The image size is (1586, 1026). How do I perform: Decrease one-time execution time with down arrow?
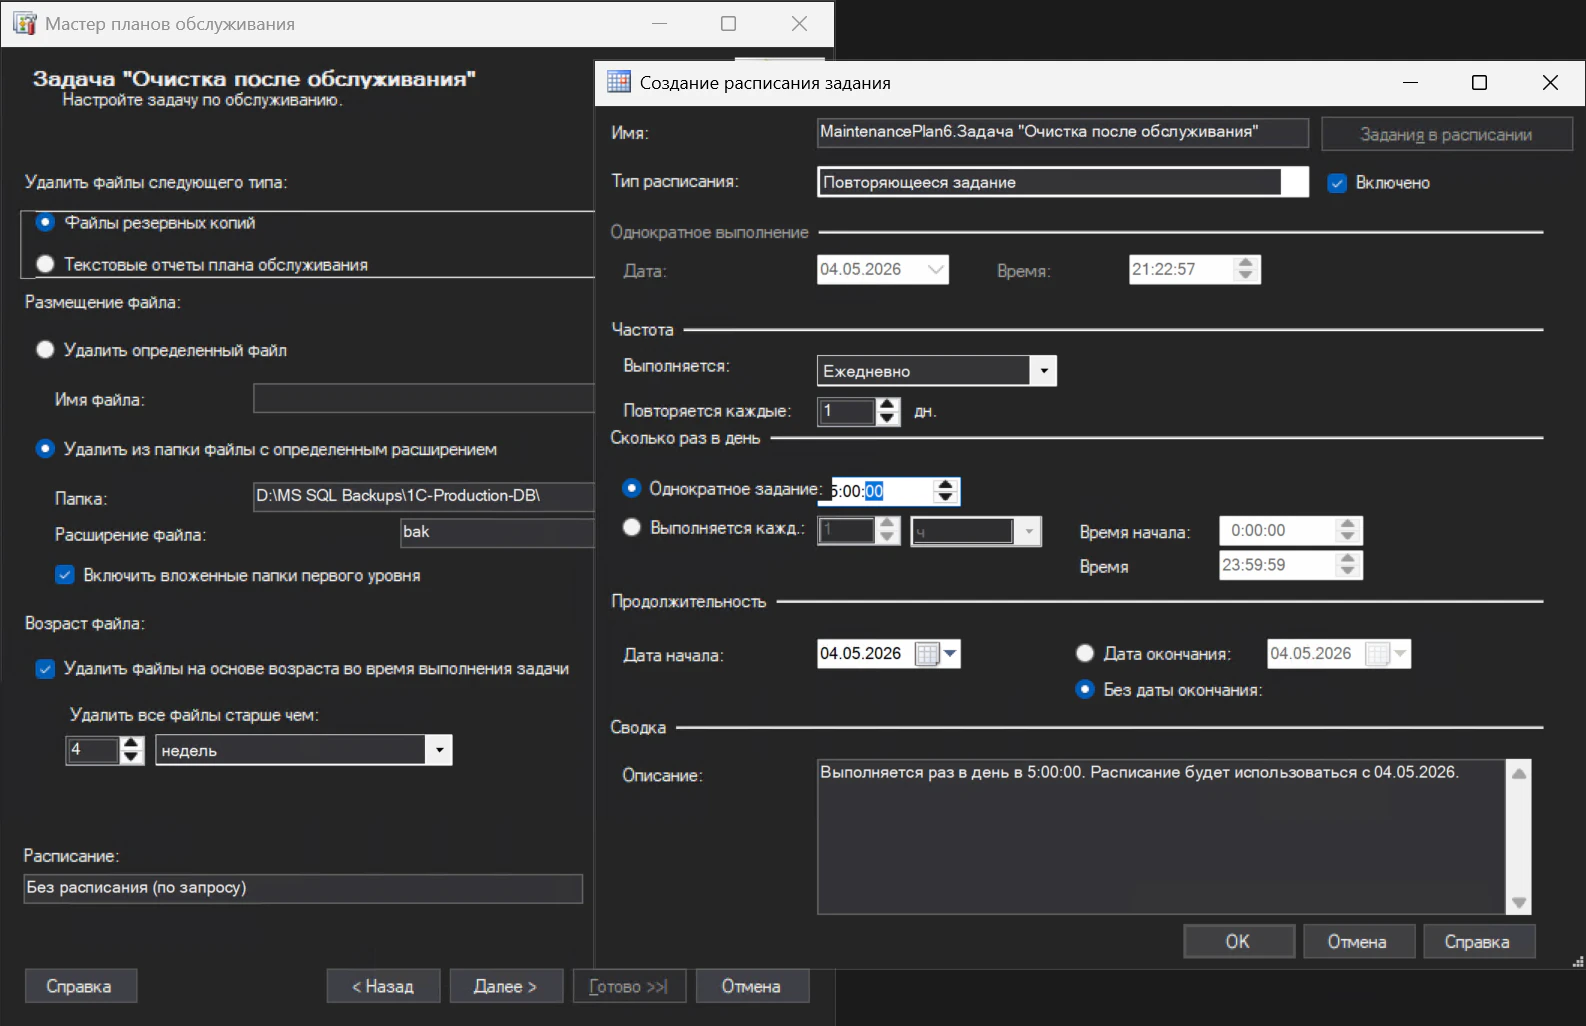point(1245,275)
